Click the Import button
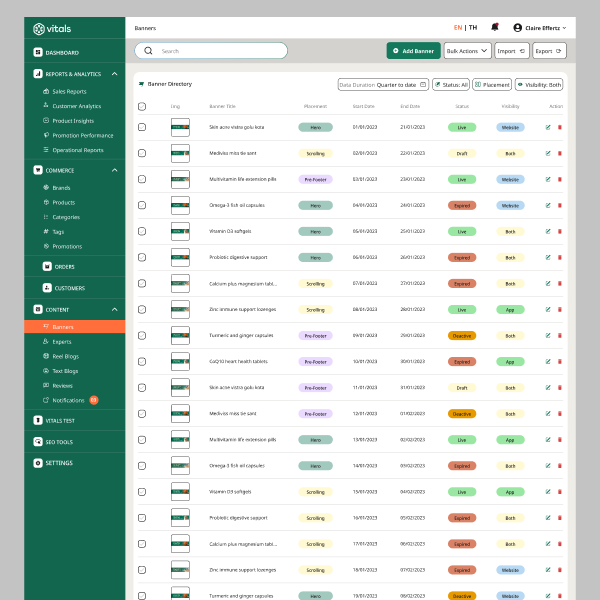This screenshot has width=600, height=600. [512, 51]
